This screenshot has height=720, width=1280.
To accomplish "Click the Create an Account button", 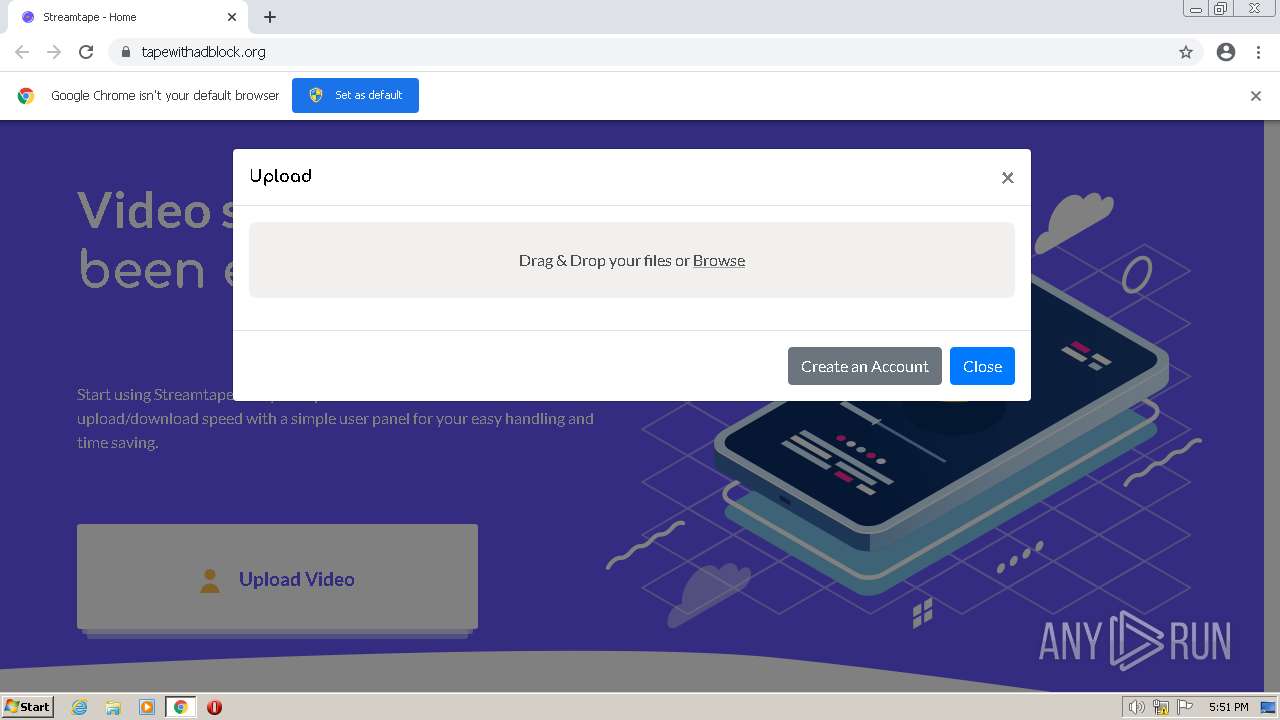I will (x=865, y=366).
